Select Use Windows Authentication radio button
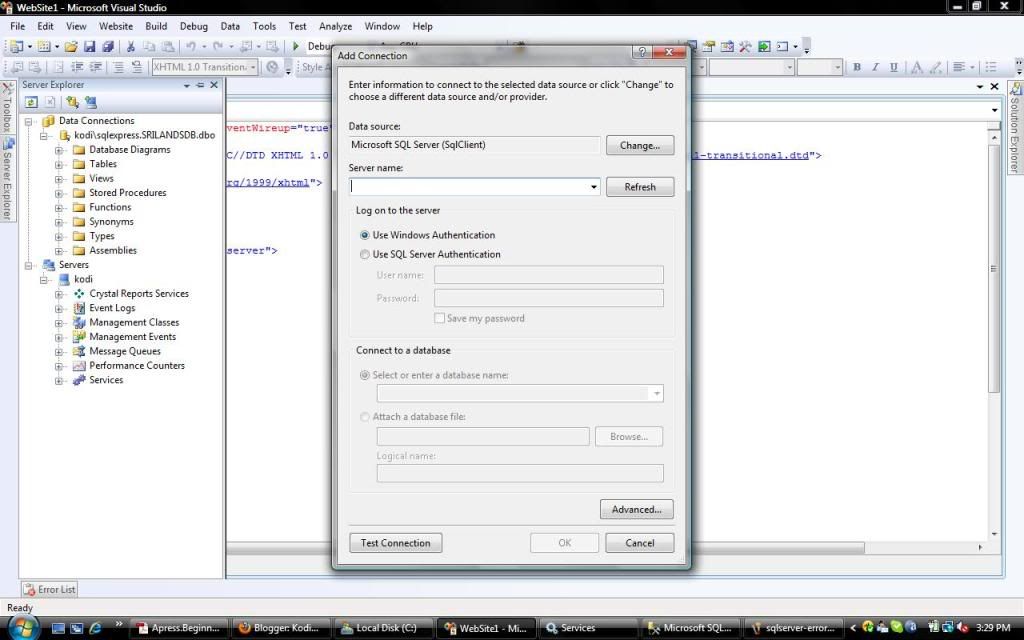The height and width of the screenshot is (640, 1024). pyautogui.click(x=364, y=235)
